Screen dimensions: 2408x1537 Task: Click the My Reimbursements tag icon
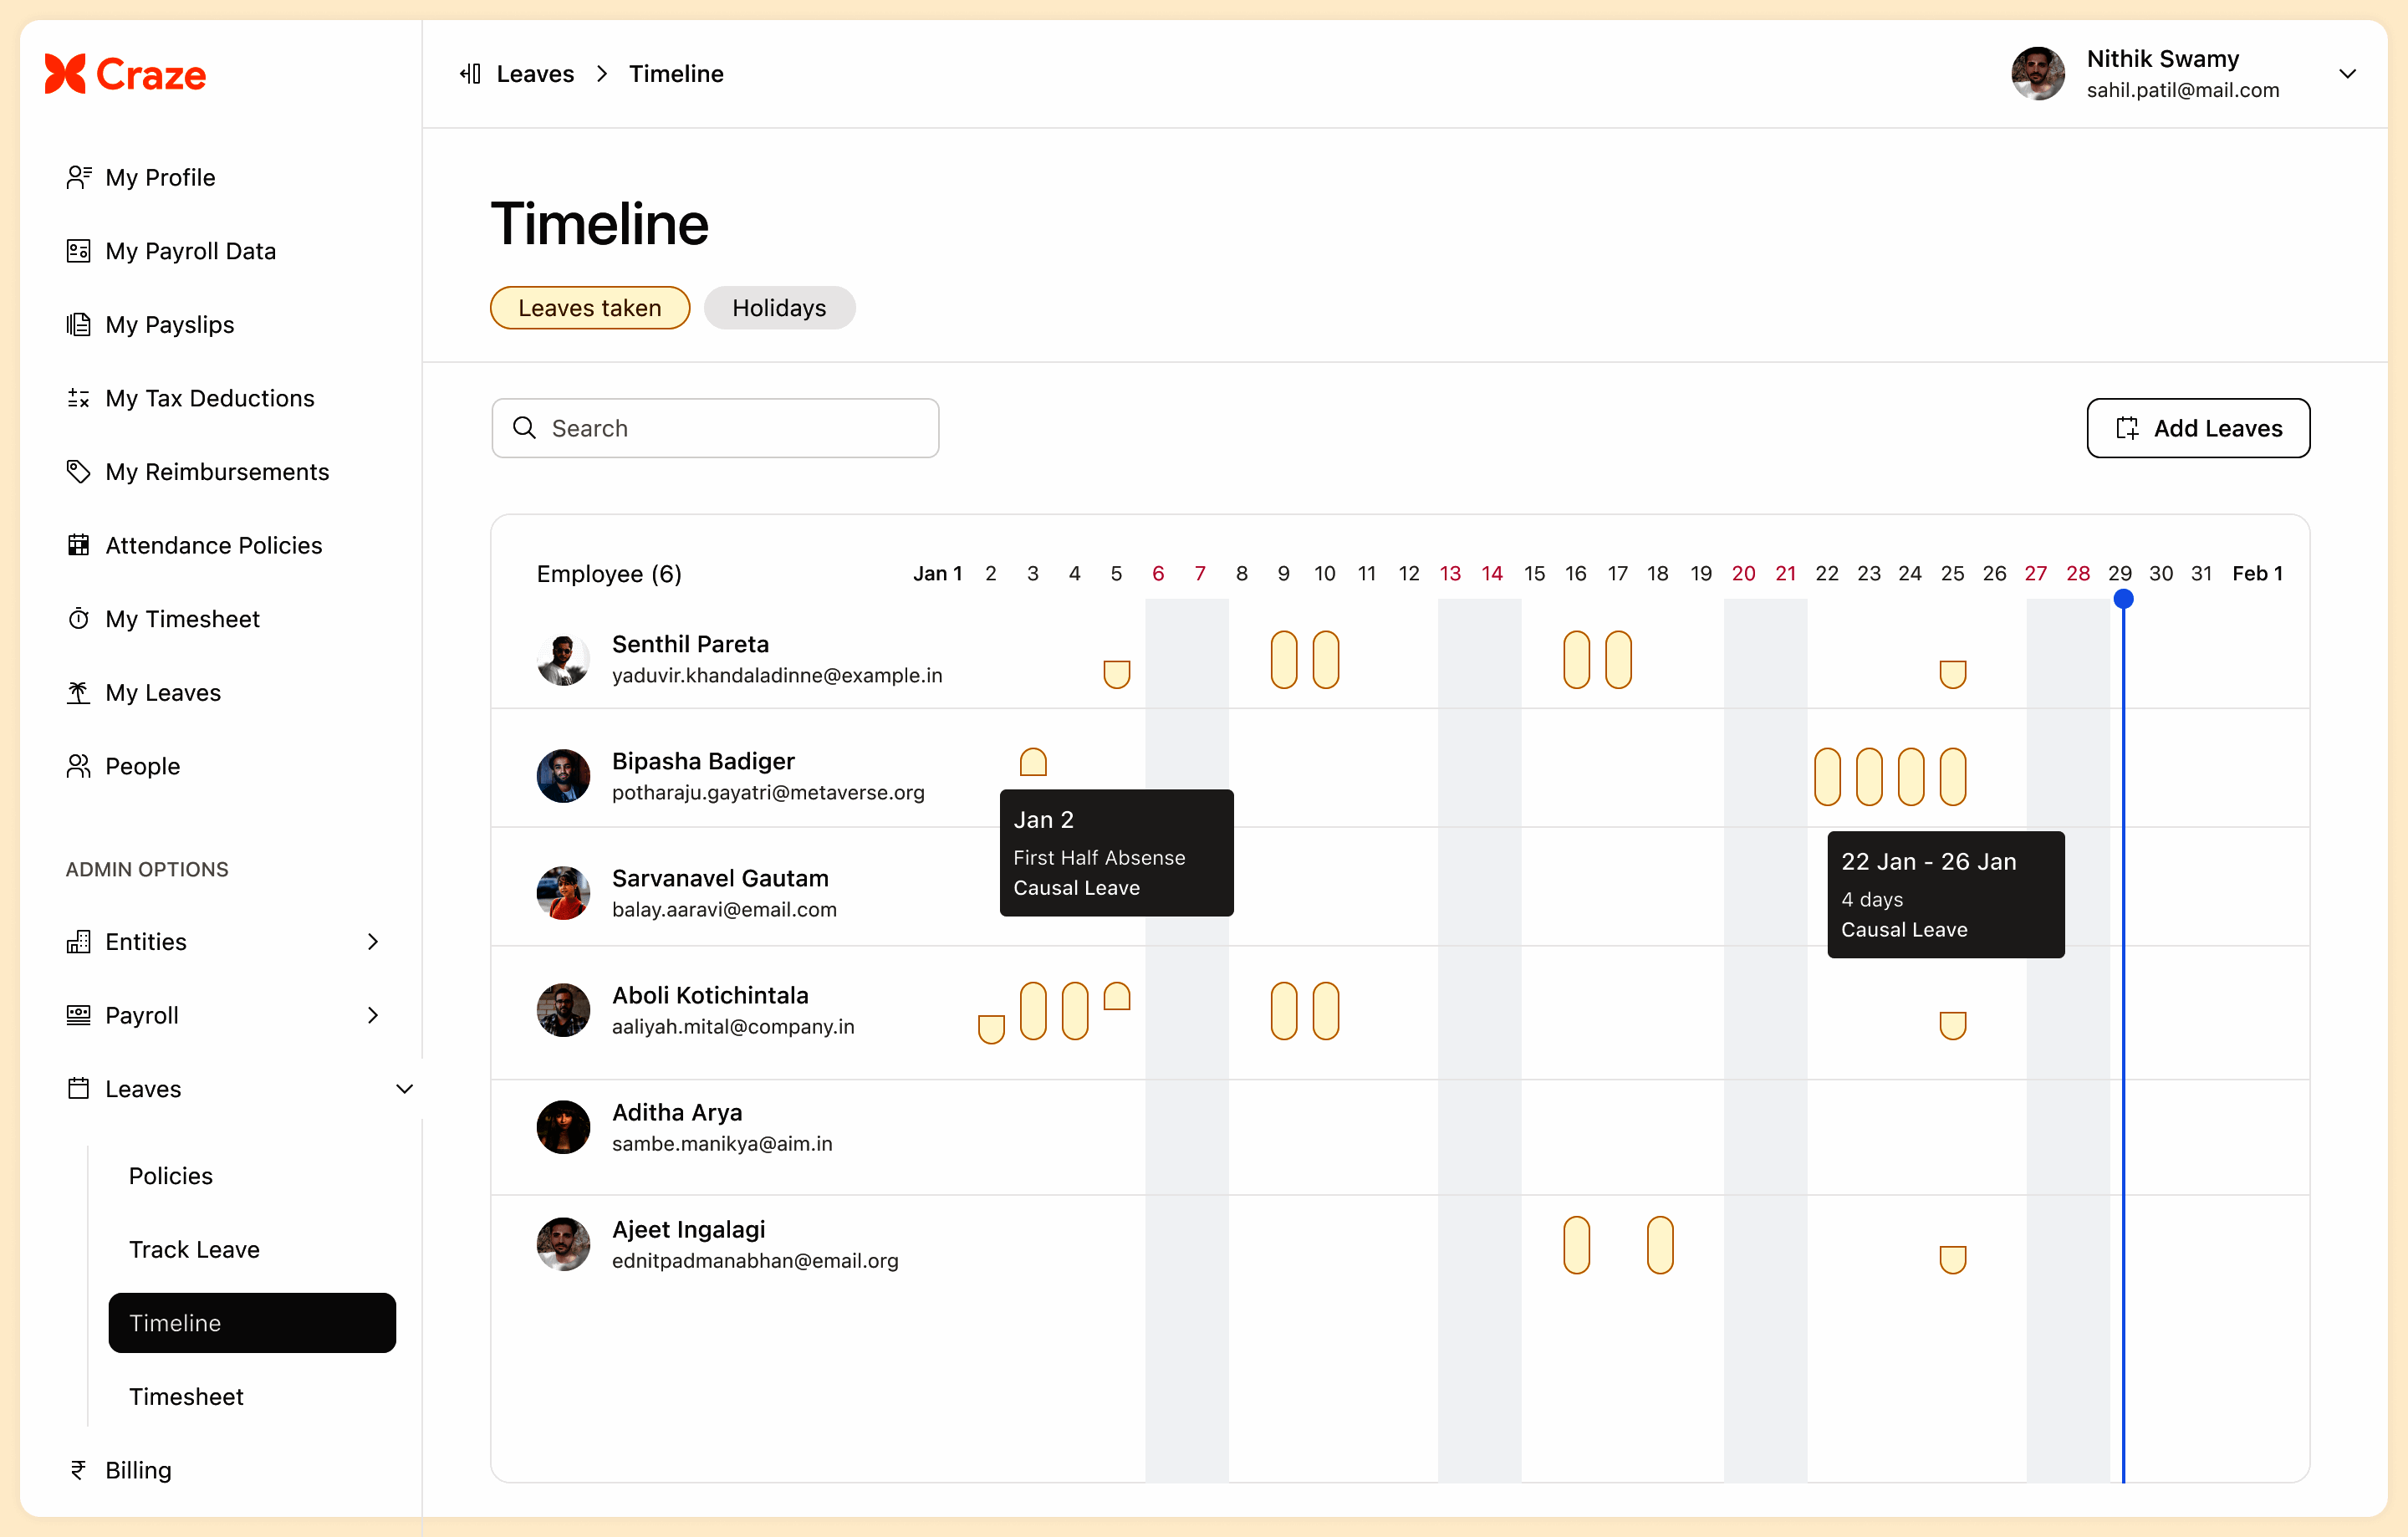click(x=78, y=471)
